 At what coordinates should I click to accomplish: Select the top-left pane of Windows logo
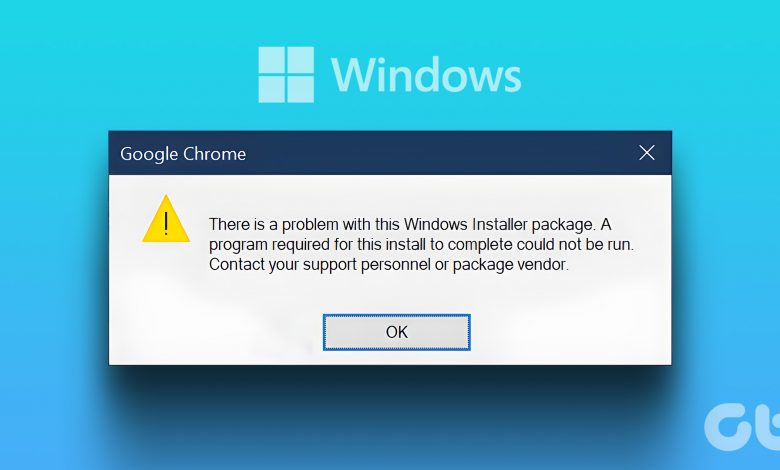[x=272, y=60]
